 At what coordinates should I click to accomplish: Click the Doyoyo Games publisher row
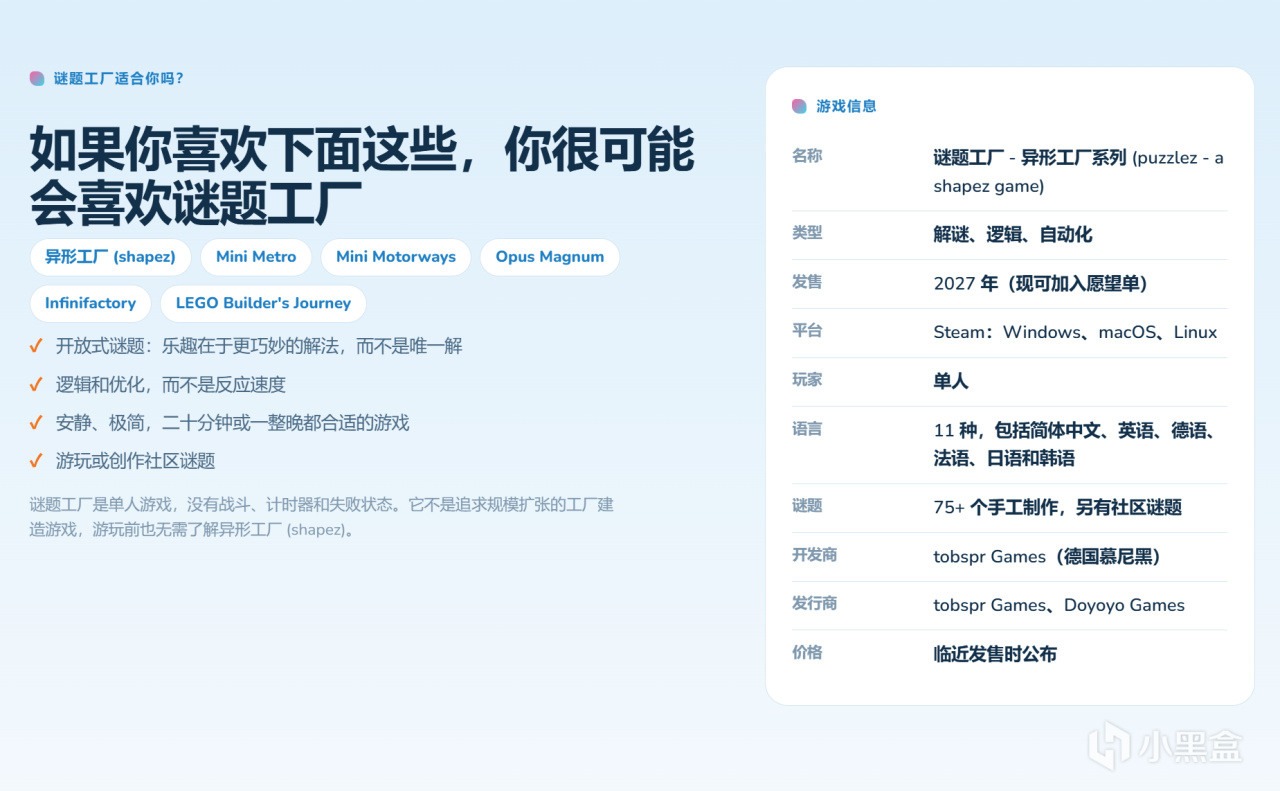coord(1009,605)
